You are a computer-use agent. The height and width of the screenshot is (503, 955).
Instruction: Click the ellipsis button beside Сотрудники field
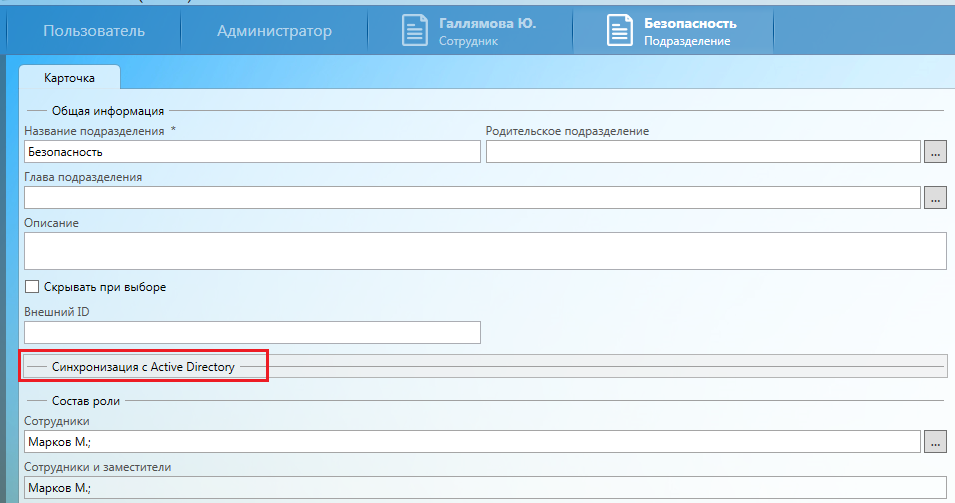(x=935, y=442)
